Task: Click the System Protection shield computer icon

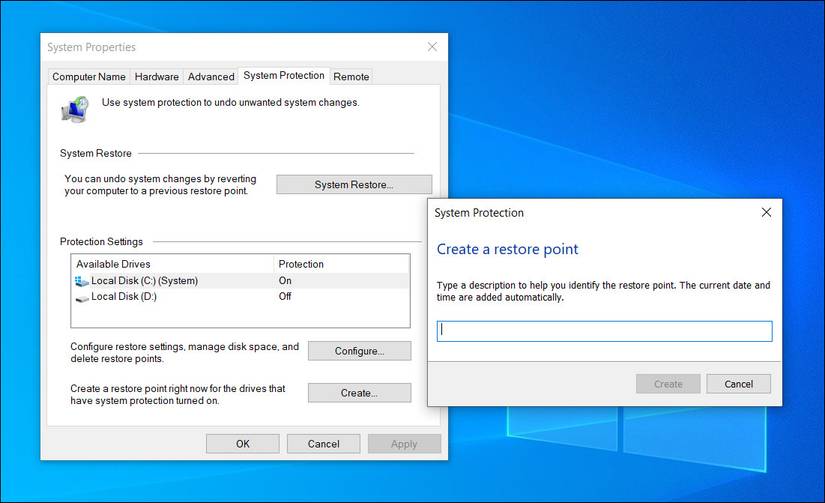Action: tap(74, 108)
